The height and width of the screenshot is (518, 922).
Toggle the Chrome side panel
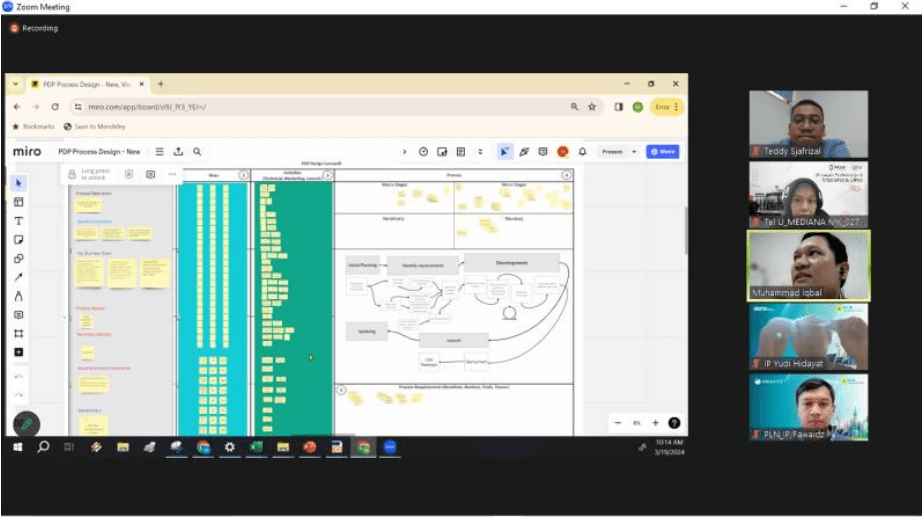click(618, 107)
